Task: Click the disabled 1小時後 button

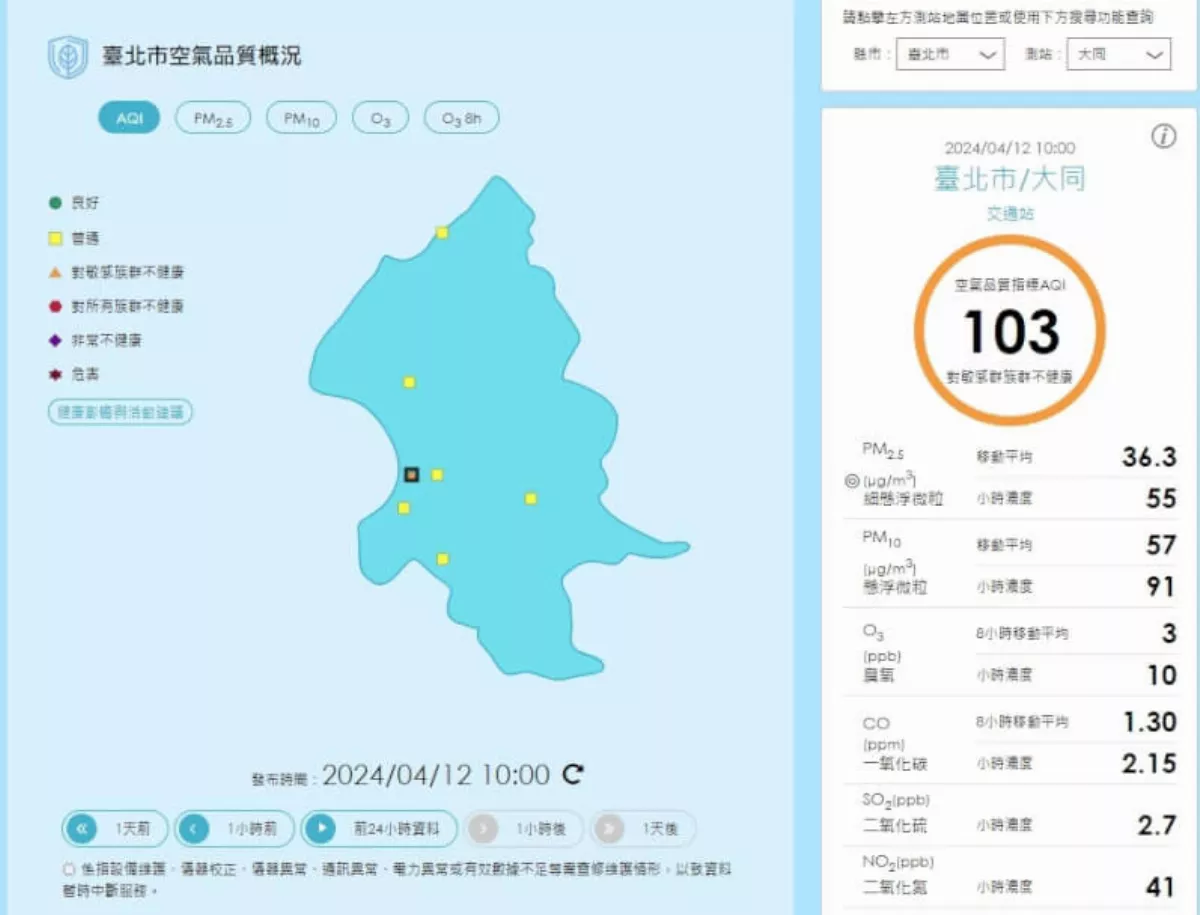Action: click(x=522, y=828)
